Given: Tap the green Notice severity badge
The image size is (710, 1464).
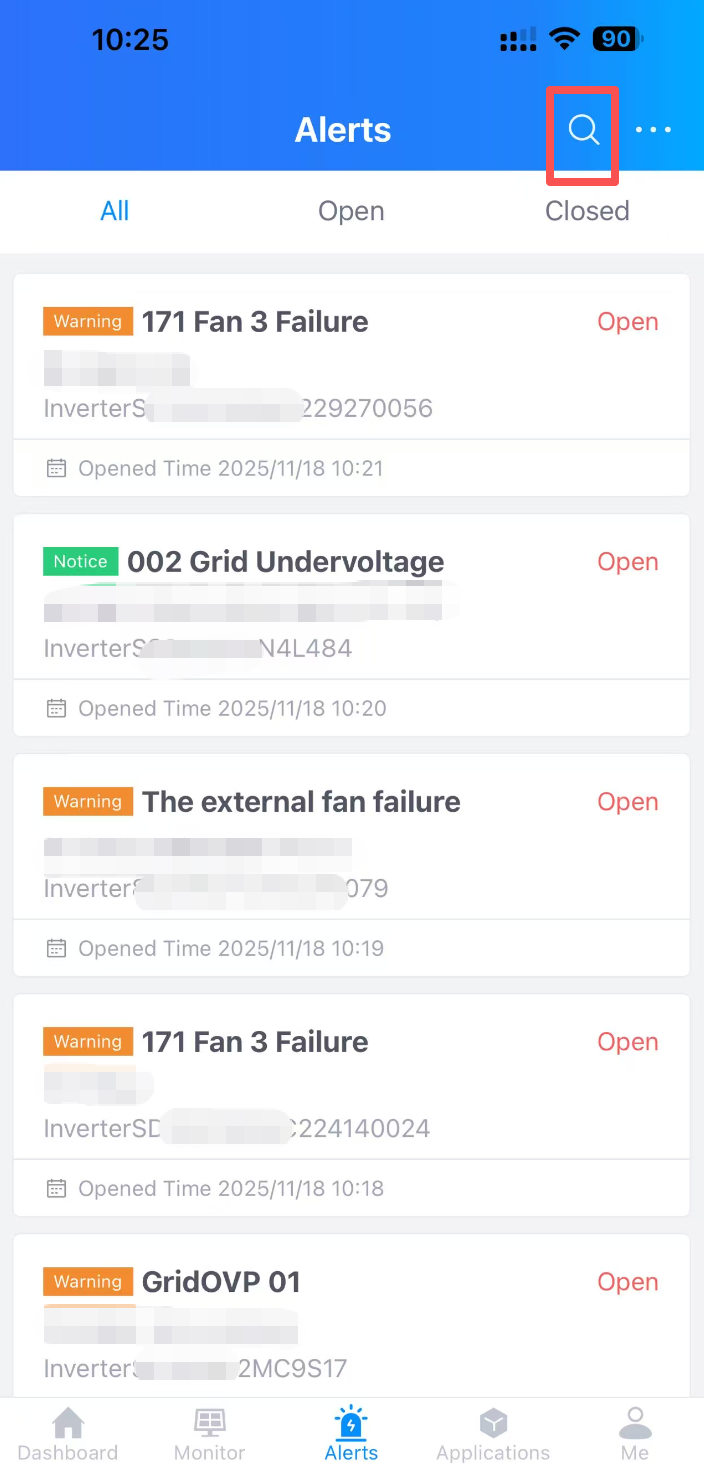Looking at the screenshot, I should coord(81,562).
